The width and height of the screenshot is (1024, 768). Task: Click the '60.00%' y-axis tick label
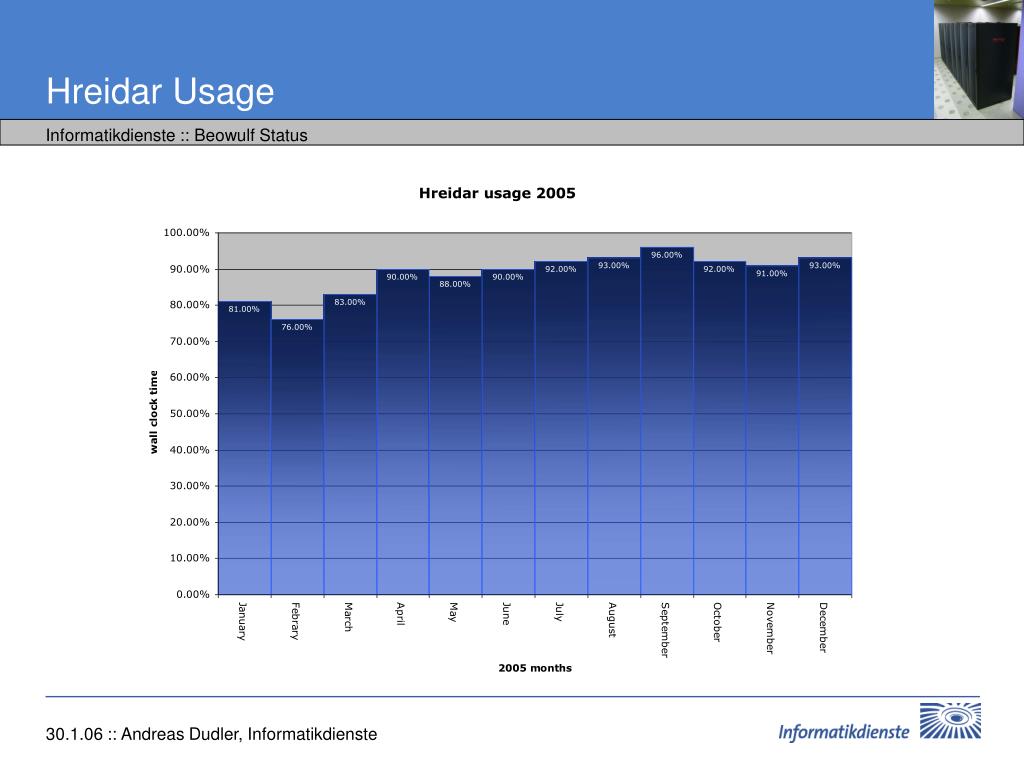(x=189, y=377)
